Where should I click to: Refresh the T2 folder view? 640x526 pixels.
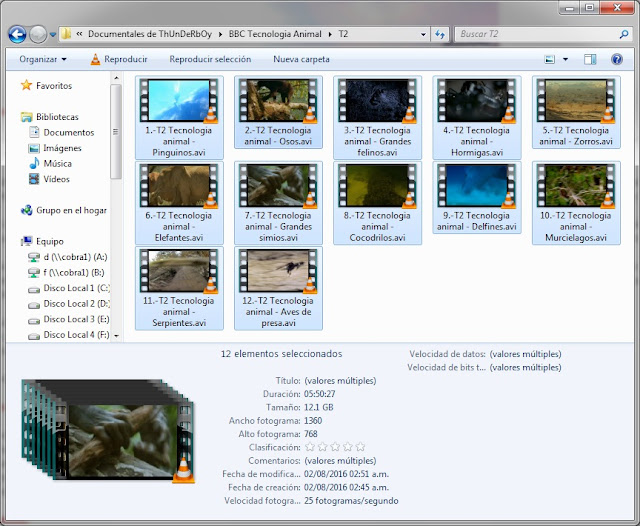click(x=440, y=34)
